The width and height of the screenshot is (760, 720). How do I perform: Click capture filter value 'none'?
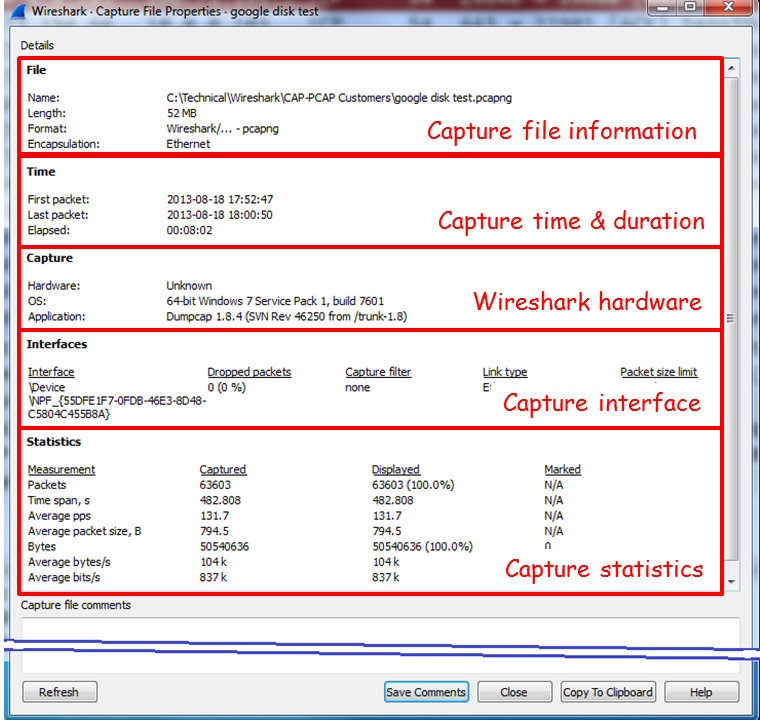(x=357, y=387)
